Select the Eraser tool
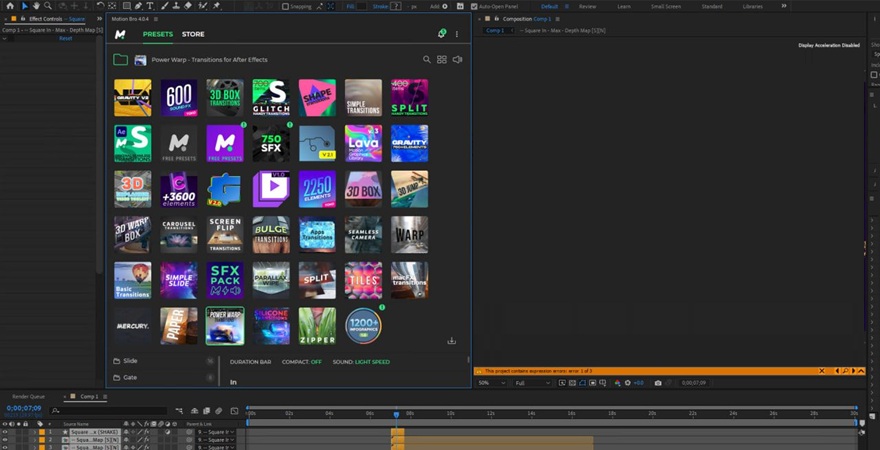This screenshot has height=450, width=880. click(x=187, y=6)
